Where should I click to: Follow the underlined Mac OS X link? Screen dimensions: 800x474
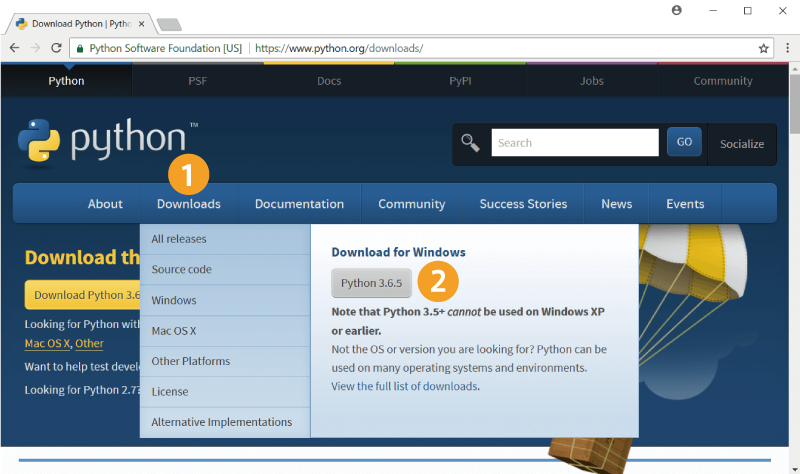47,343
